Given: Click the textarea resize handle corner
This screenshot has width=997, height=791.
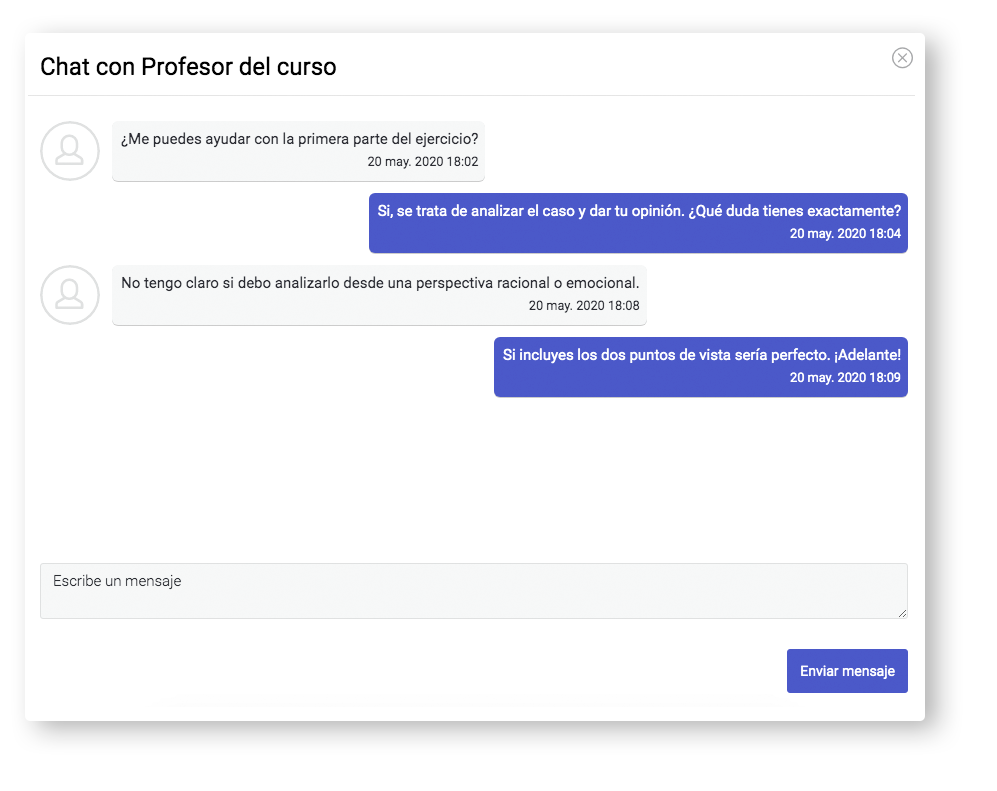Looking at the screenshot, I should (902, 613).
